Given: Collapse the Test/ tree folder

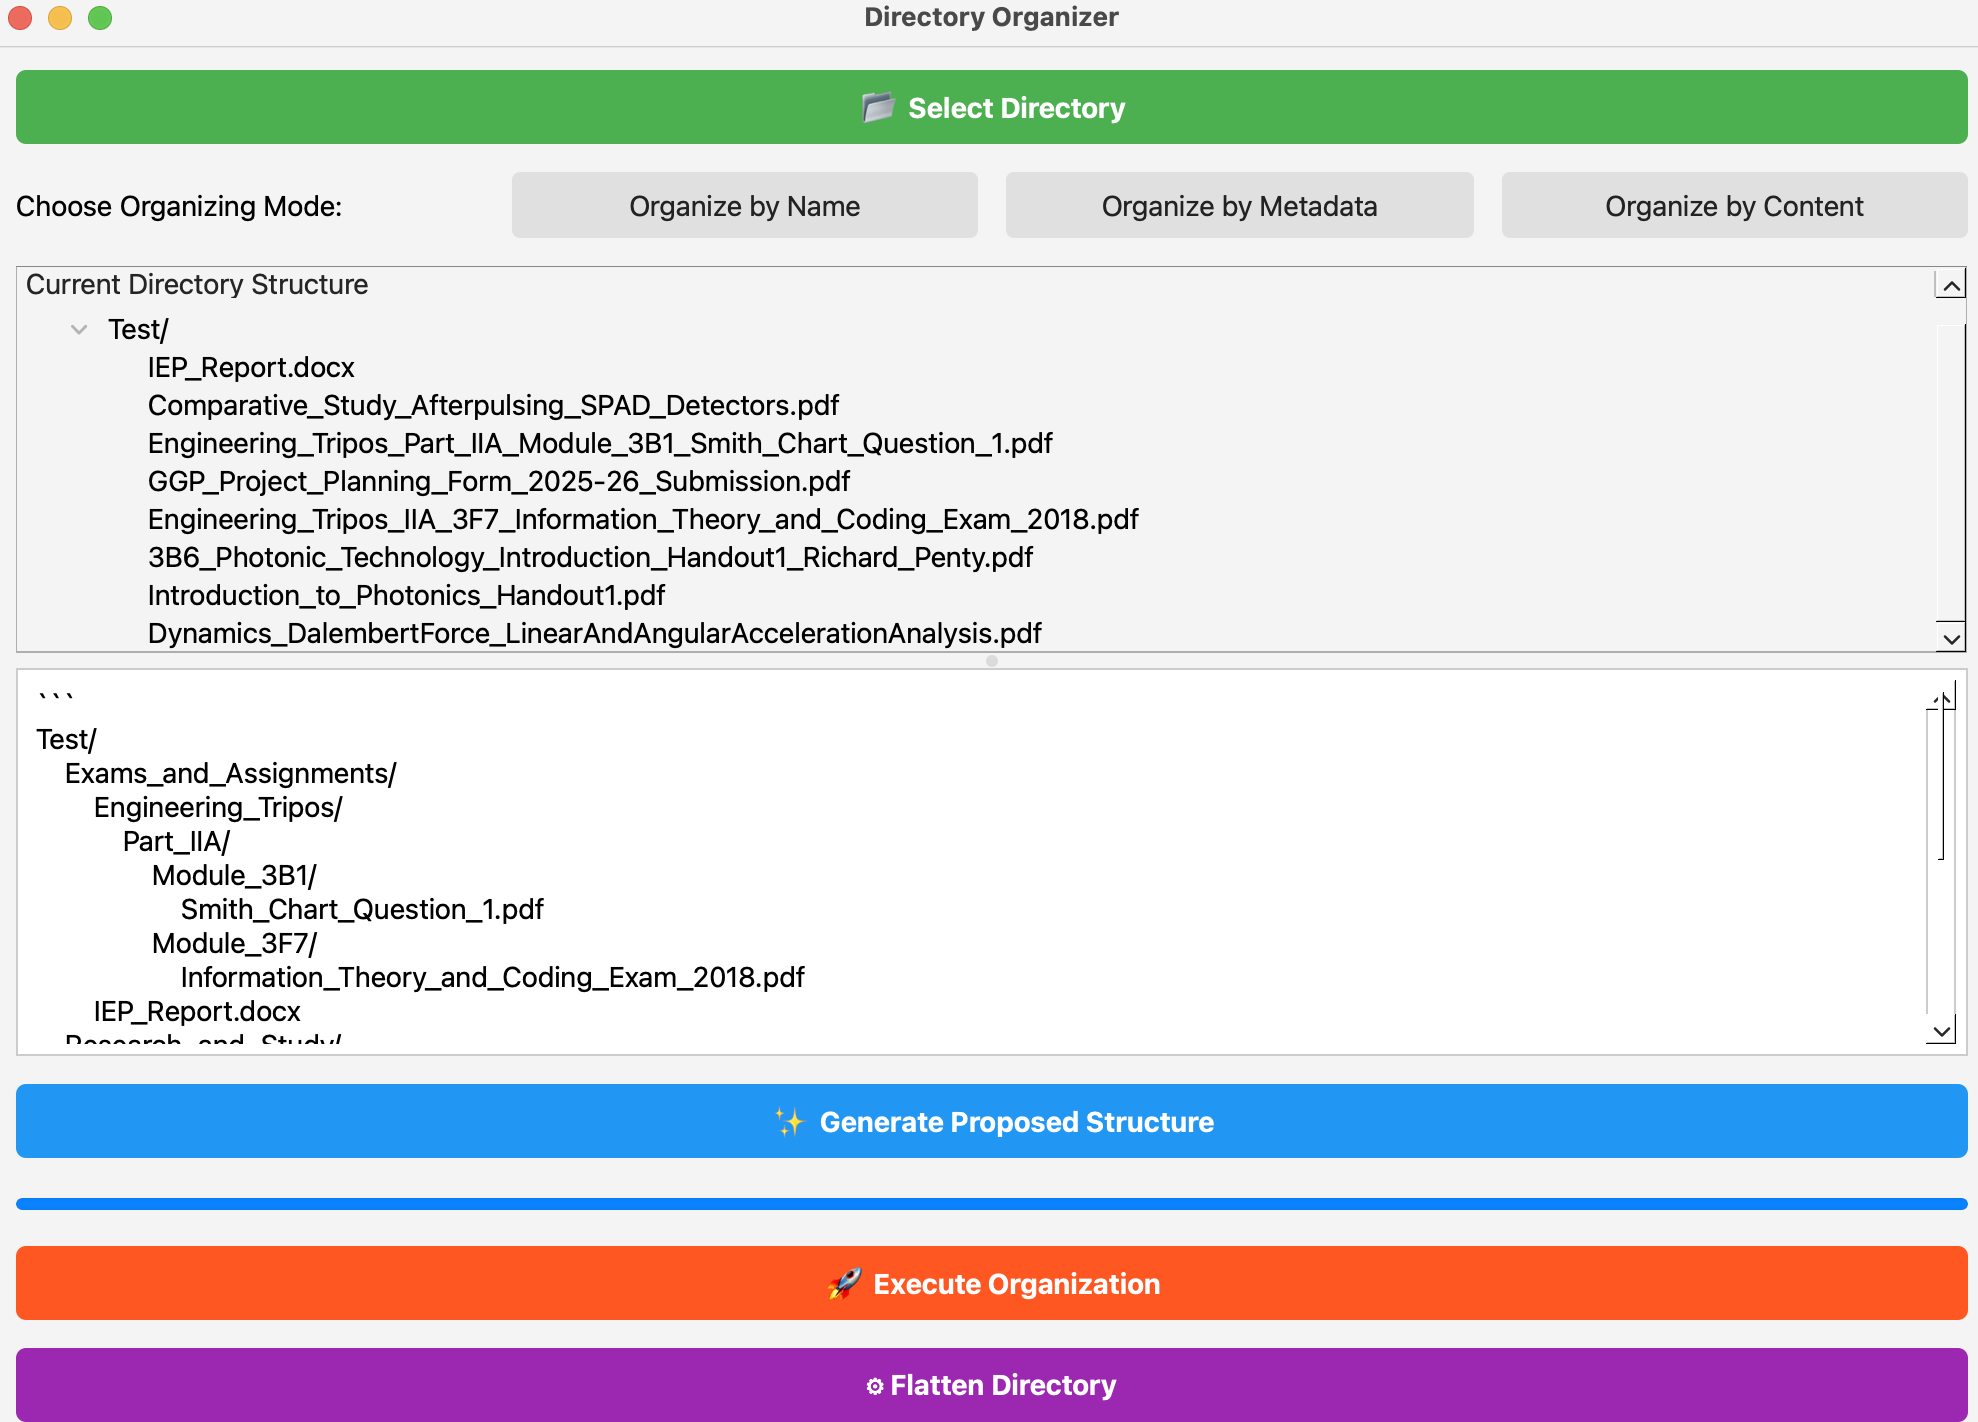Looking at the screenshot, I should tap(79, 329).
